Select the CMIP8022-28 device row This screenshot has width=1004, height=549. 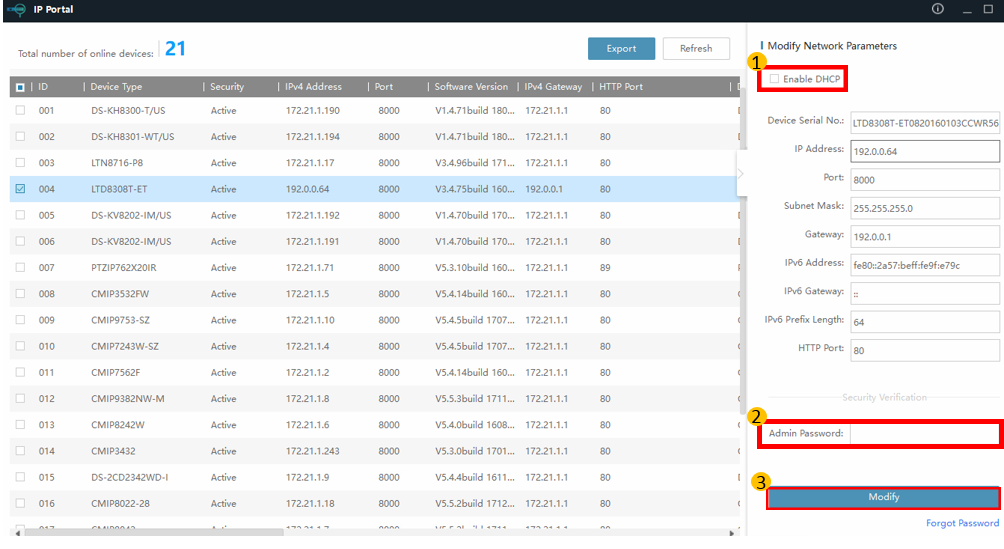[375, 504]
